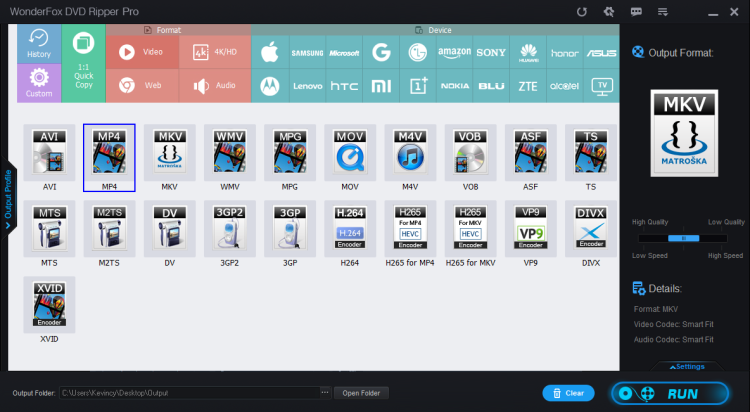Click the Open Folder button
750x412 pixels.
pyautogui.click(x=360, y=392)
